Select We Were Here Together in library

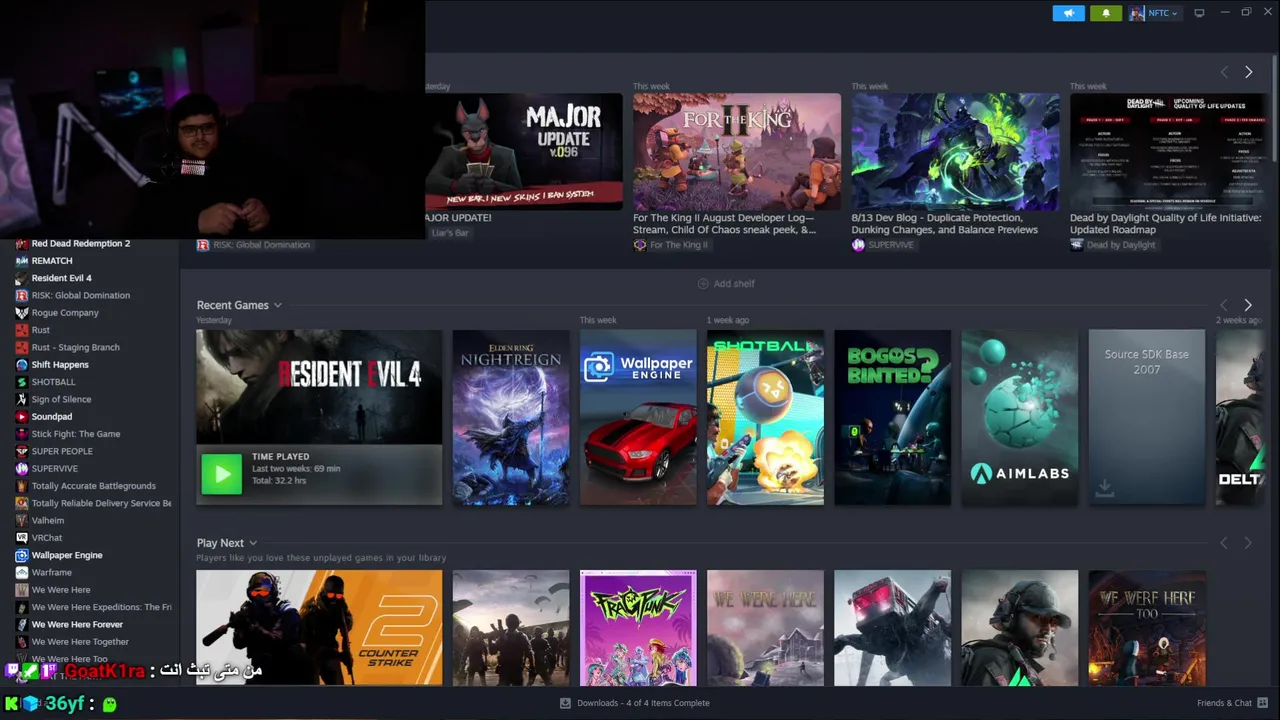click(80, 642)
